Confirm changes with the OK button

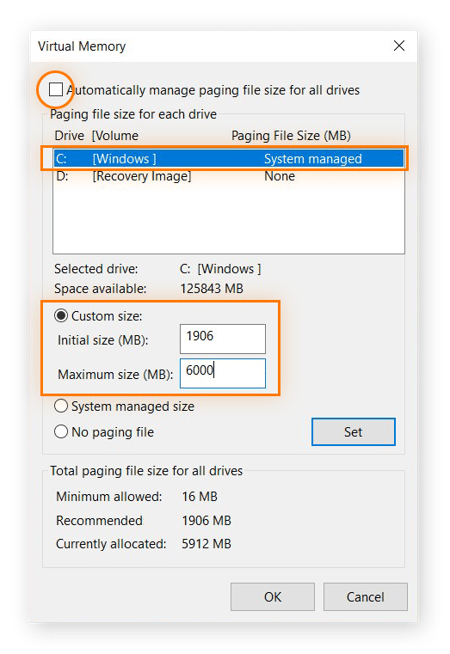tap(272, 597)
